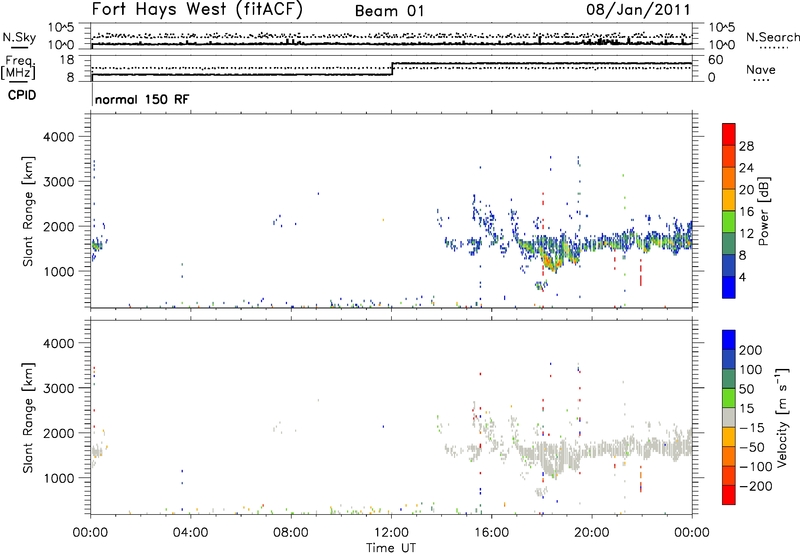
Task: Select the 'Time UT' axis title
Action: pyautogui.click(x=391, y=548)
